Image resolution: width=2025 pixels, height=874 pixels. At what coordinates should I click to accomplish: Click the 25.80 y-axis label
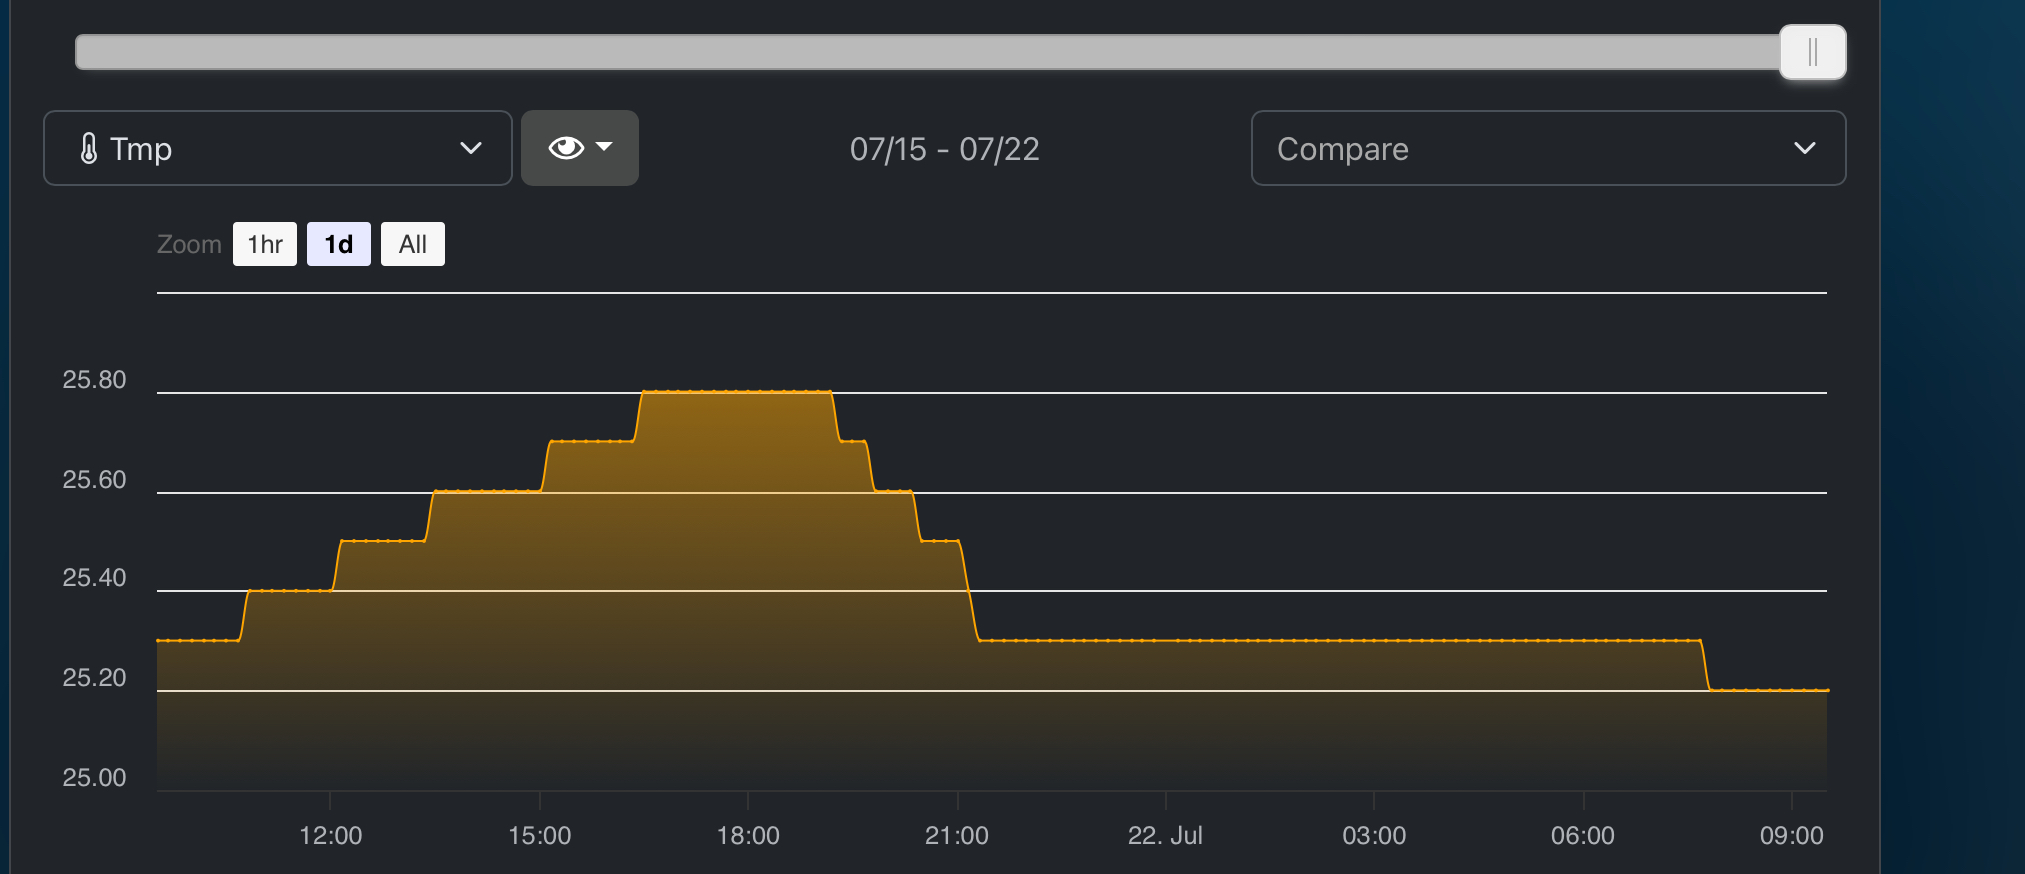[x=94, y=380]
